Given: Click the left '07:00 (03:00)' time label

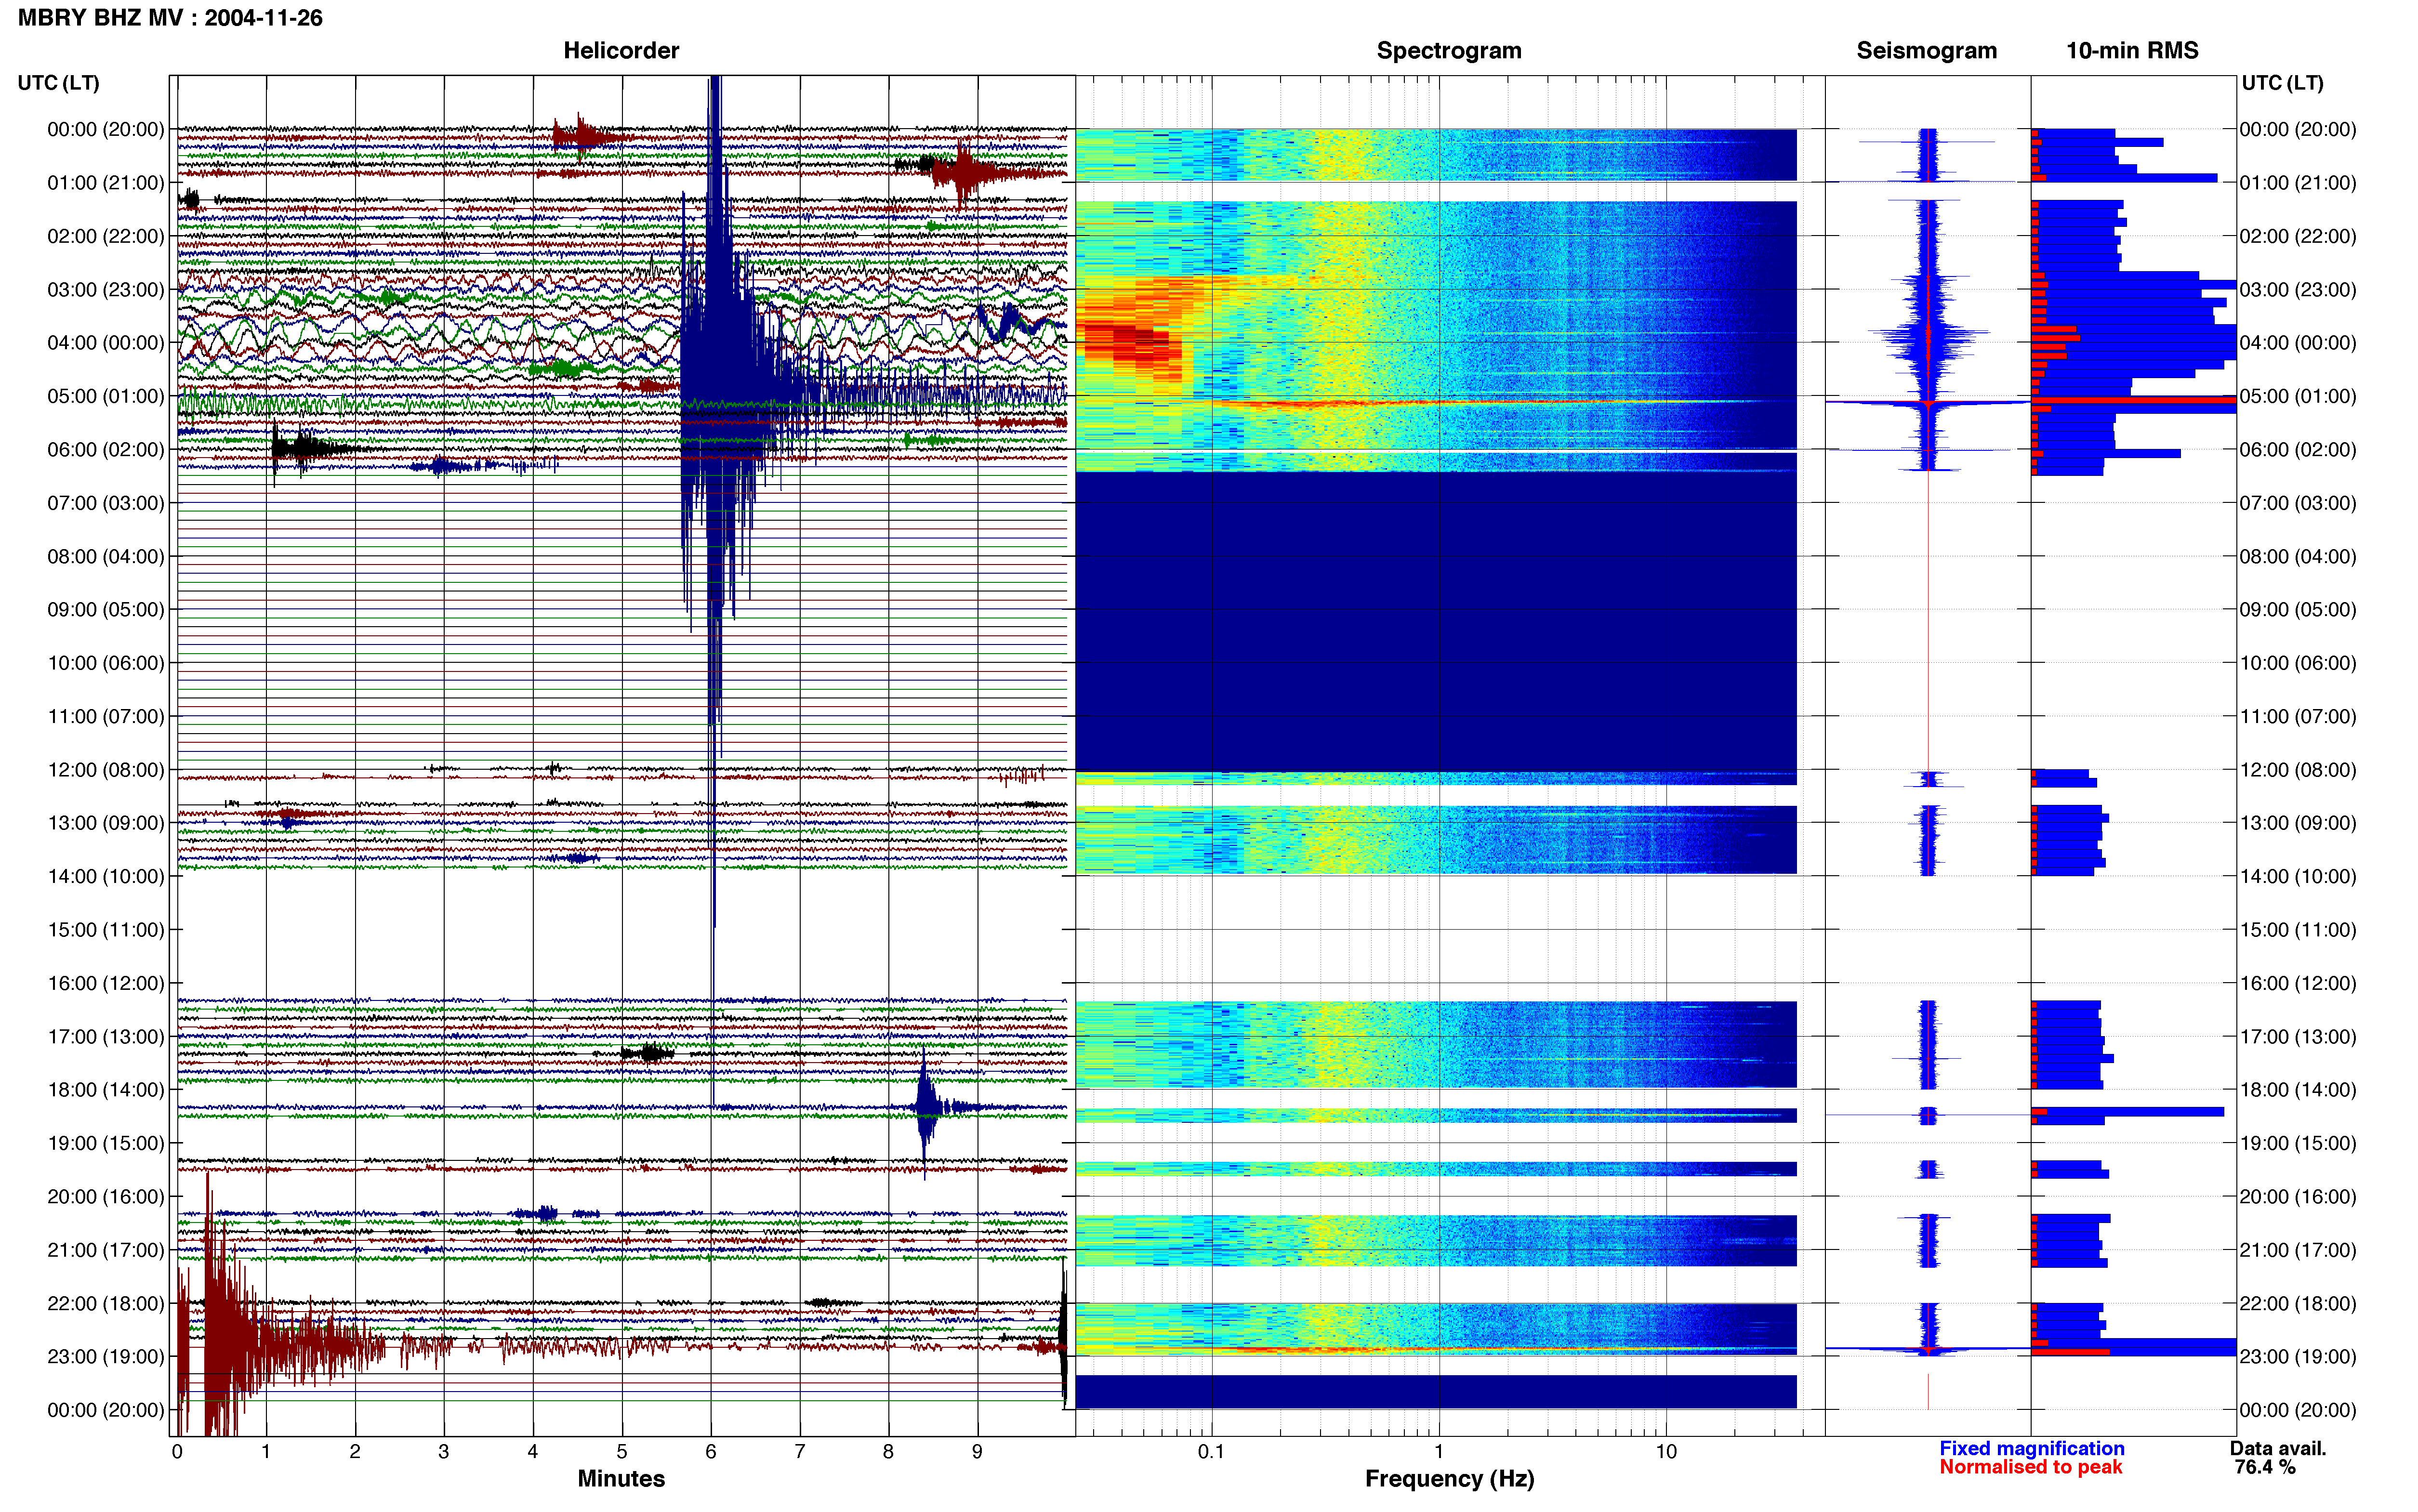Looking at the screenshot, I should point(106,503).
